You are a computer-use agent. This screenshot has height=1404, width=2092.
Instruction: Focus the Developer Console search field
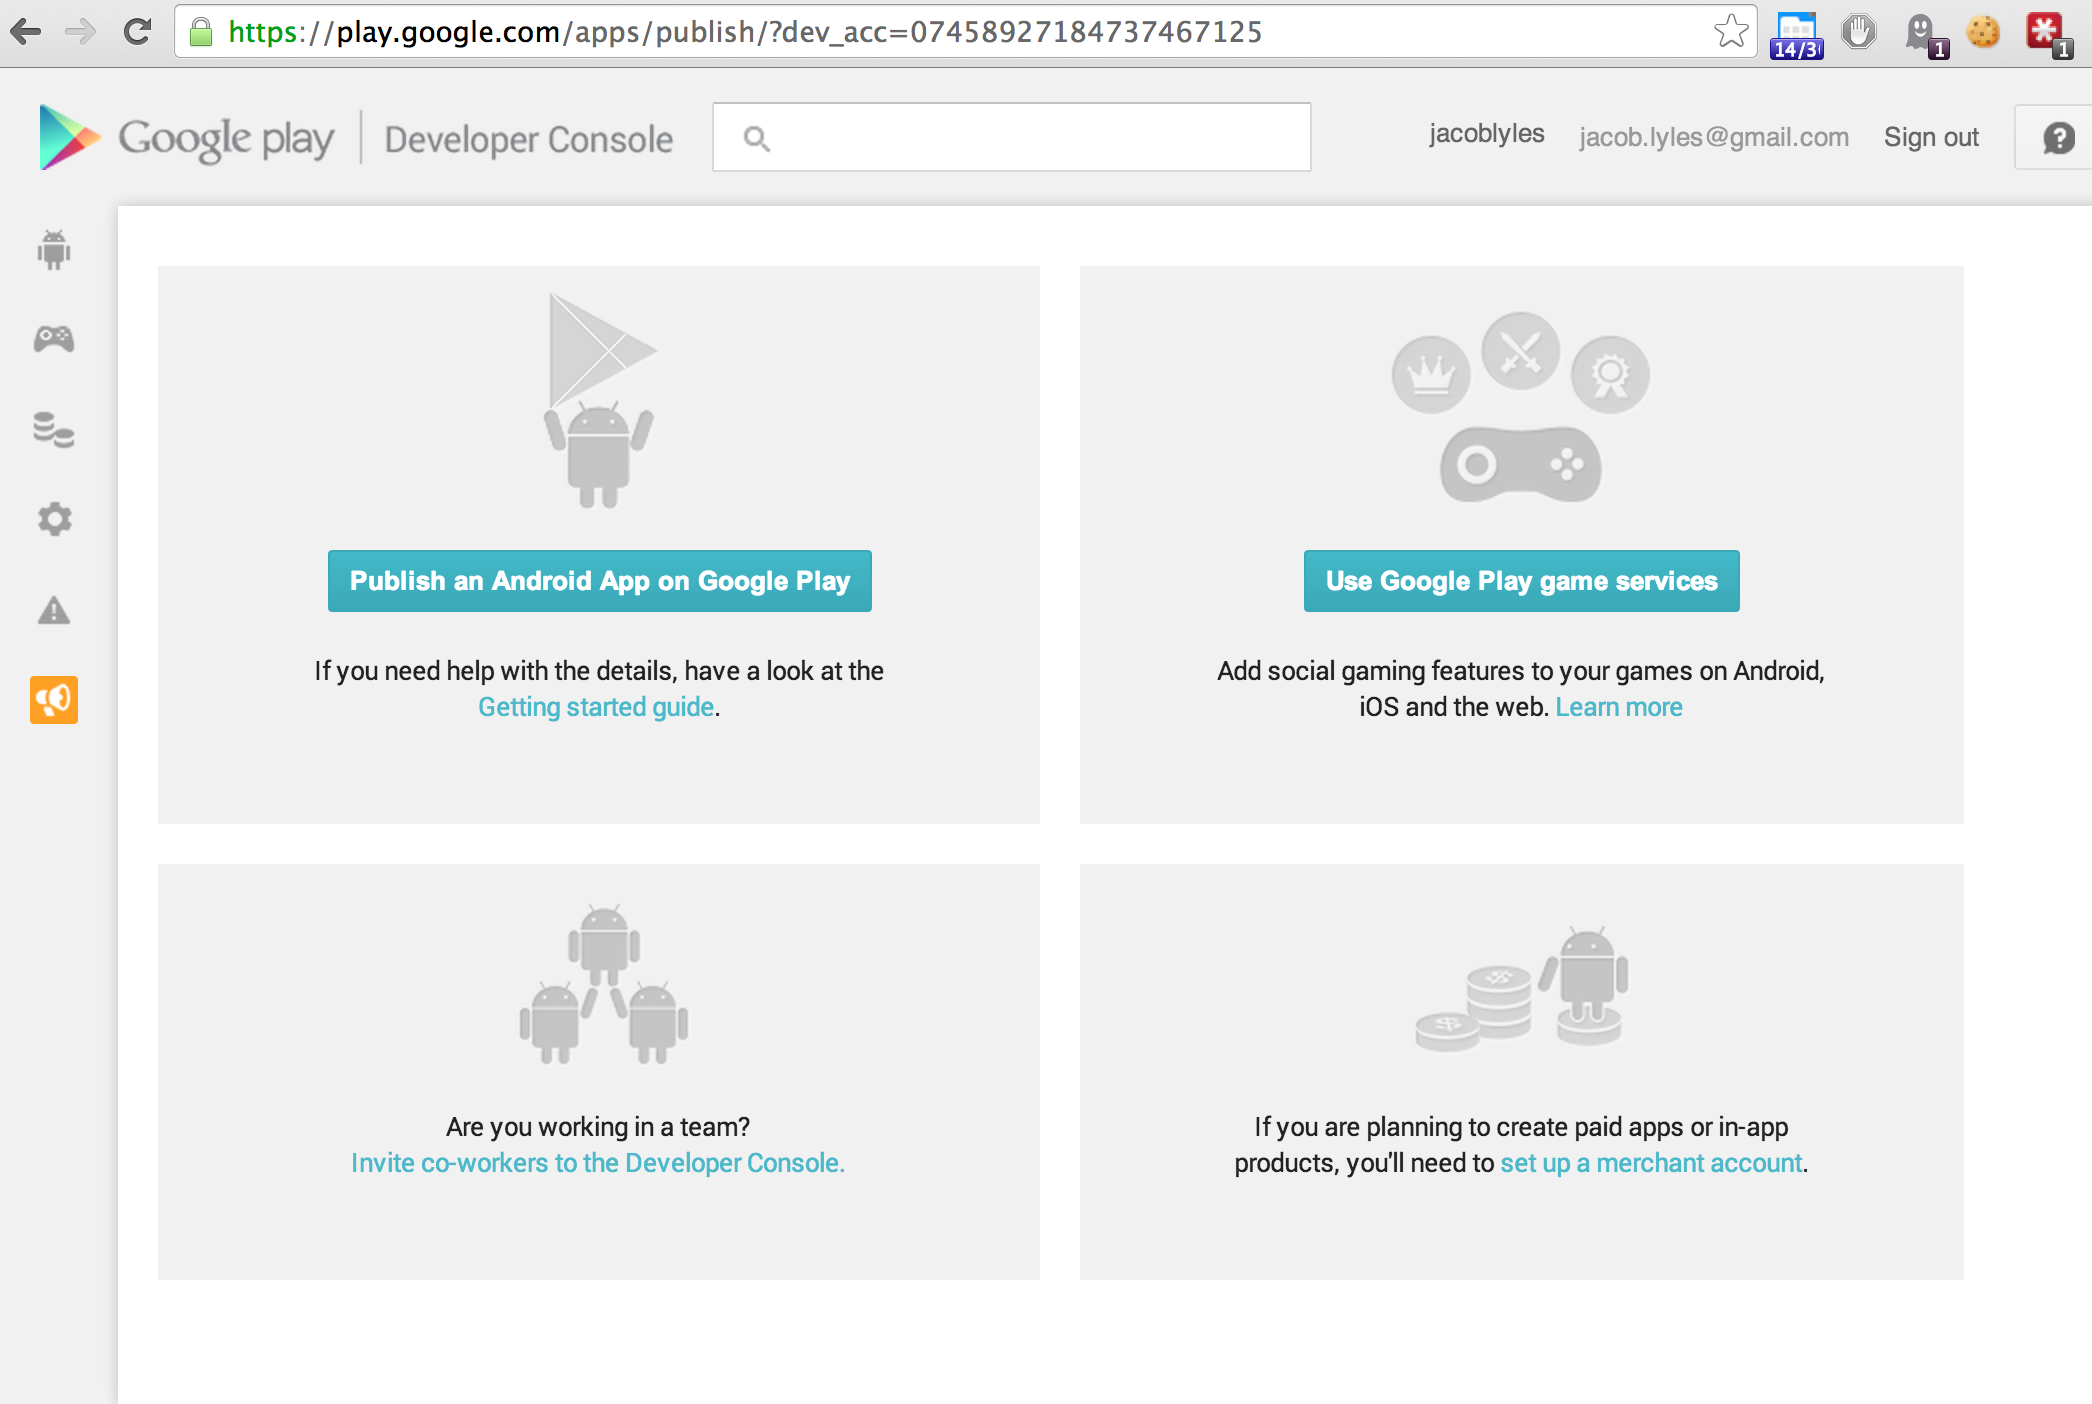tap(1012, 137)
